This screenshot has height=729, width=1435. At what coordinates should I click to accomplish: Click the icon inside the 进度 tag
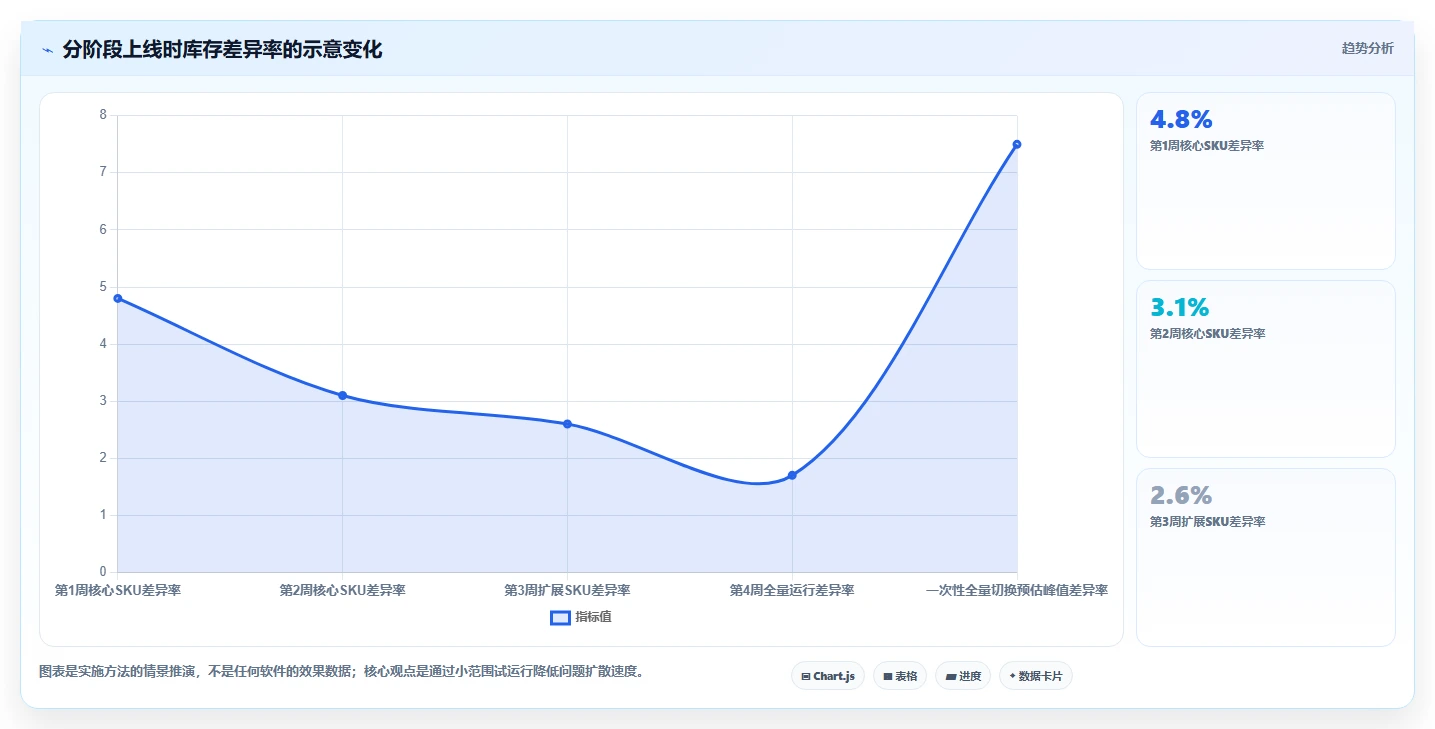tap(950, 677)
